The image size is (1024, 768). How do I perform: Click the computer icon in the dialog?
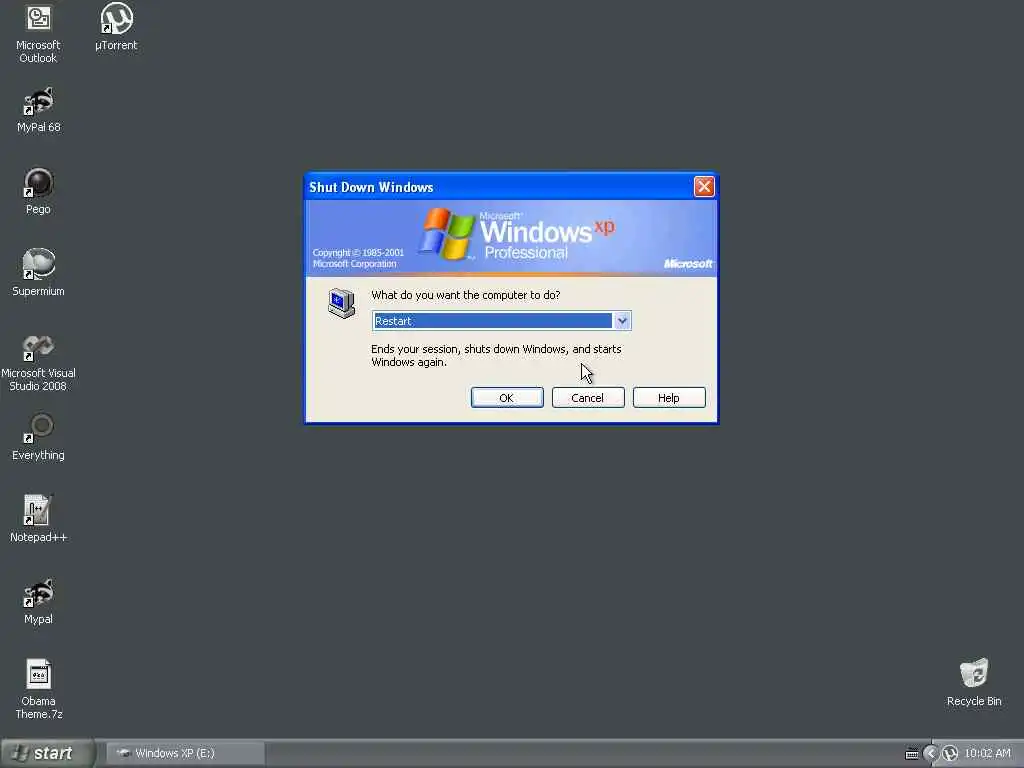342,303
